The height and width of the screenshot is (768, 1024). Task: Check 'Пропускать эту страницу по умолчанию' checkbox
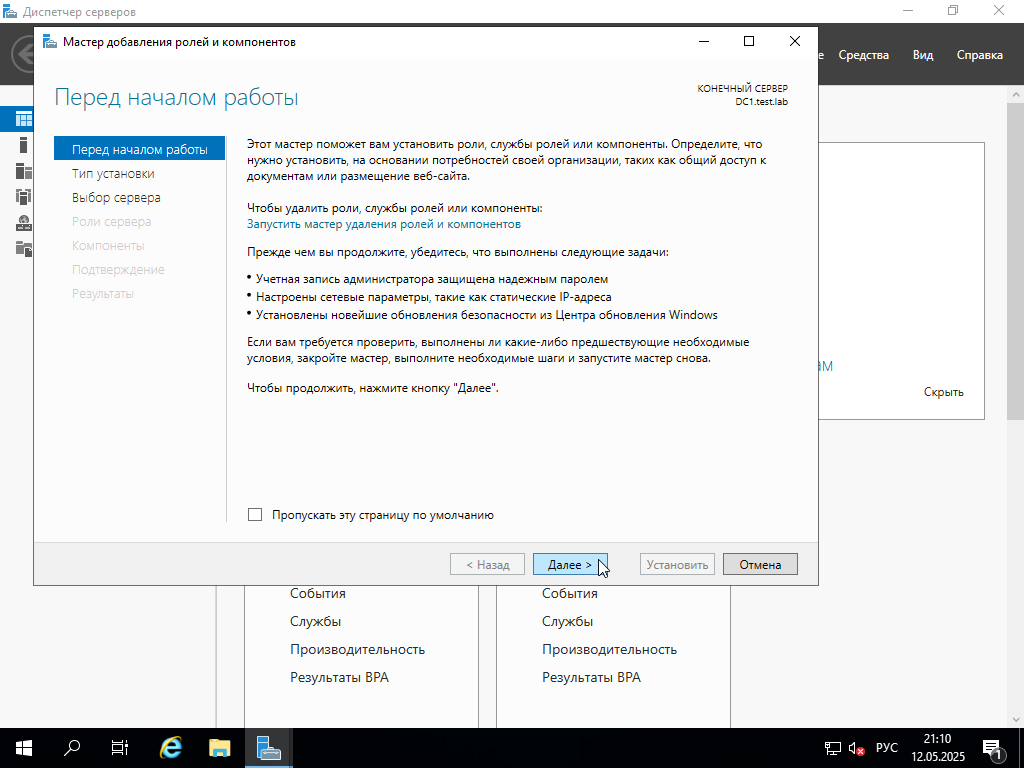[x=255, y=515]
